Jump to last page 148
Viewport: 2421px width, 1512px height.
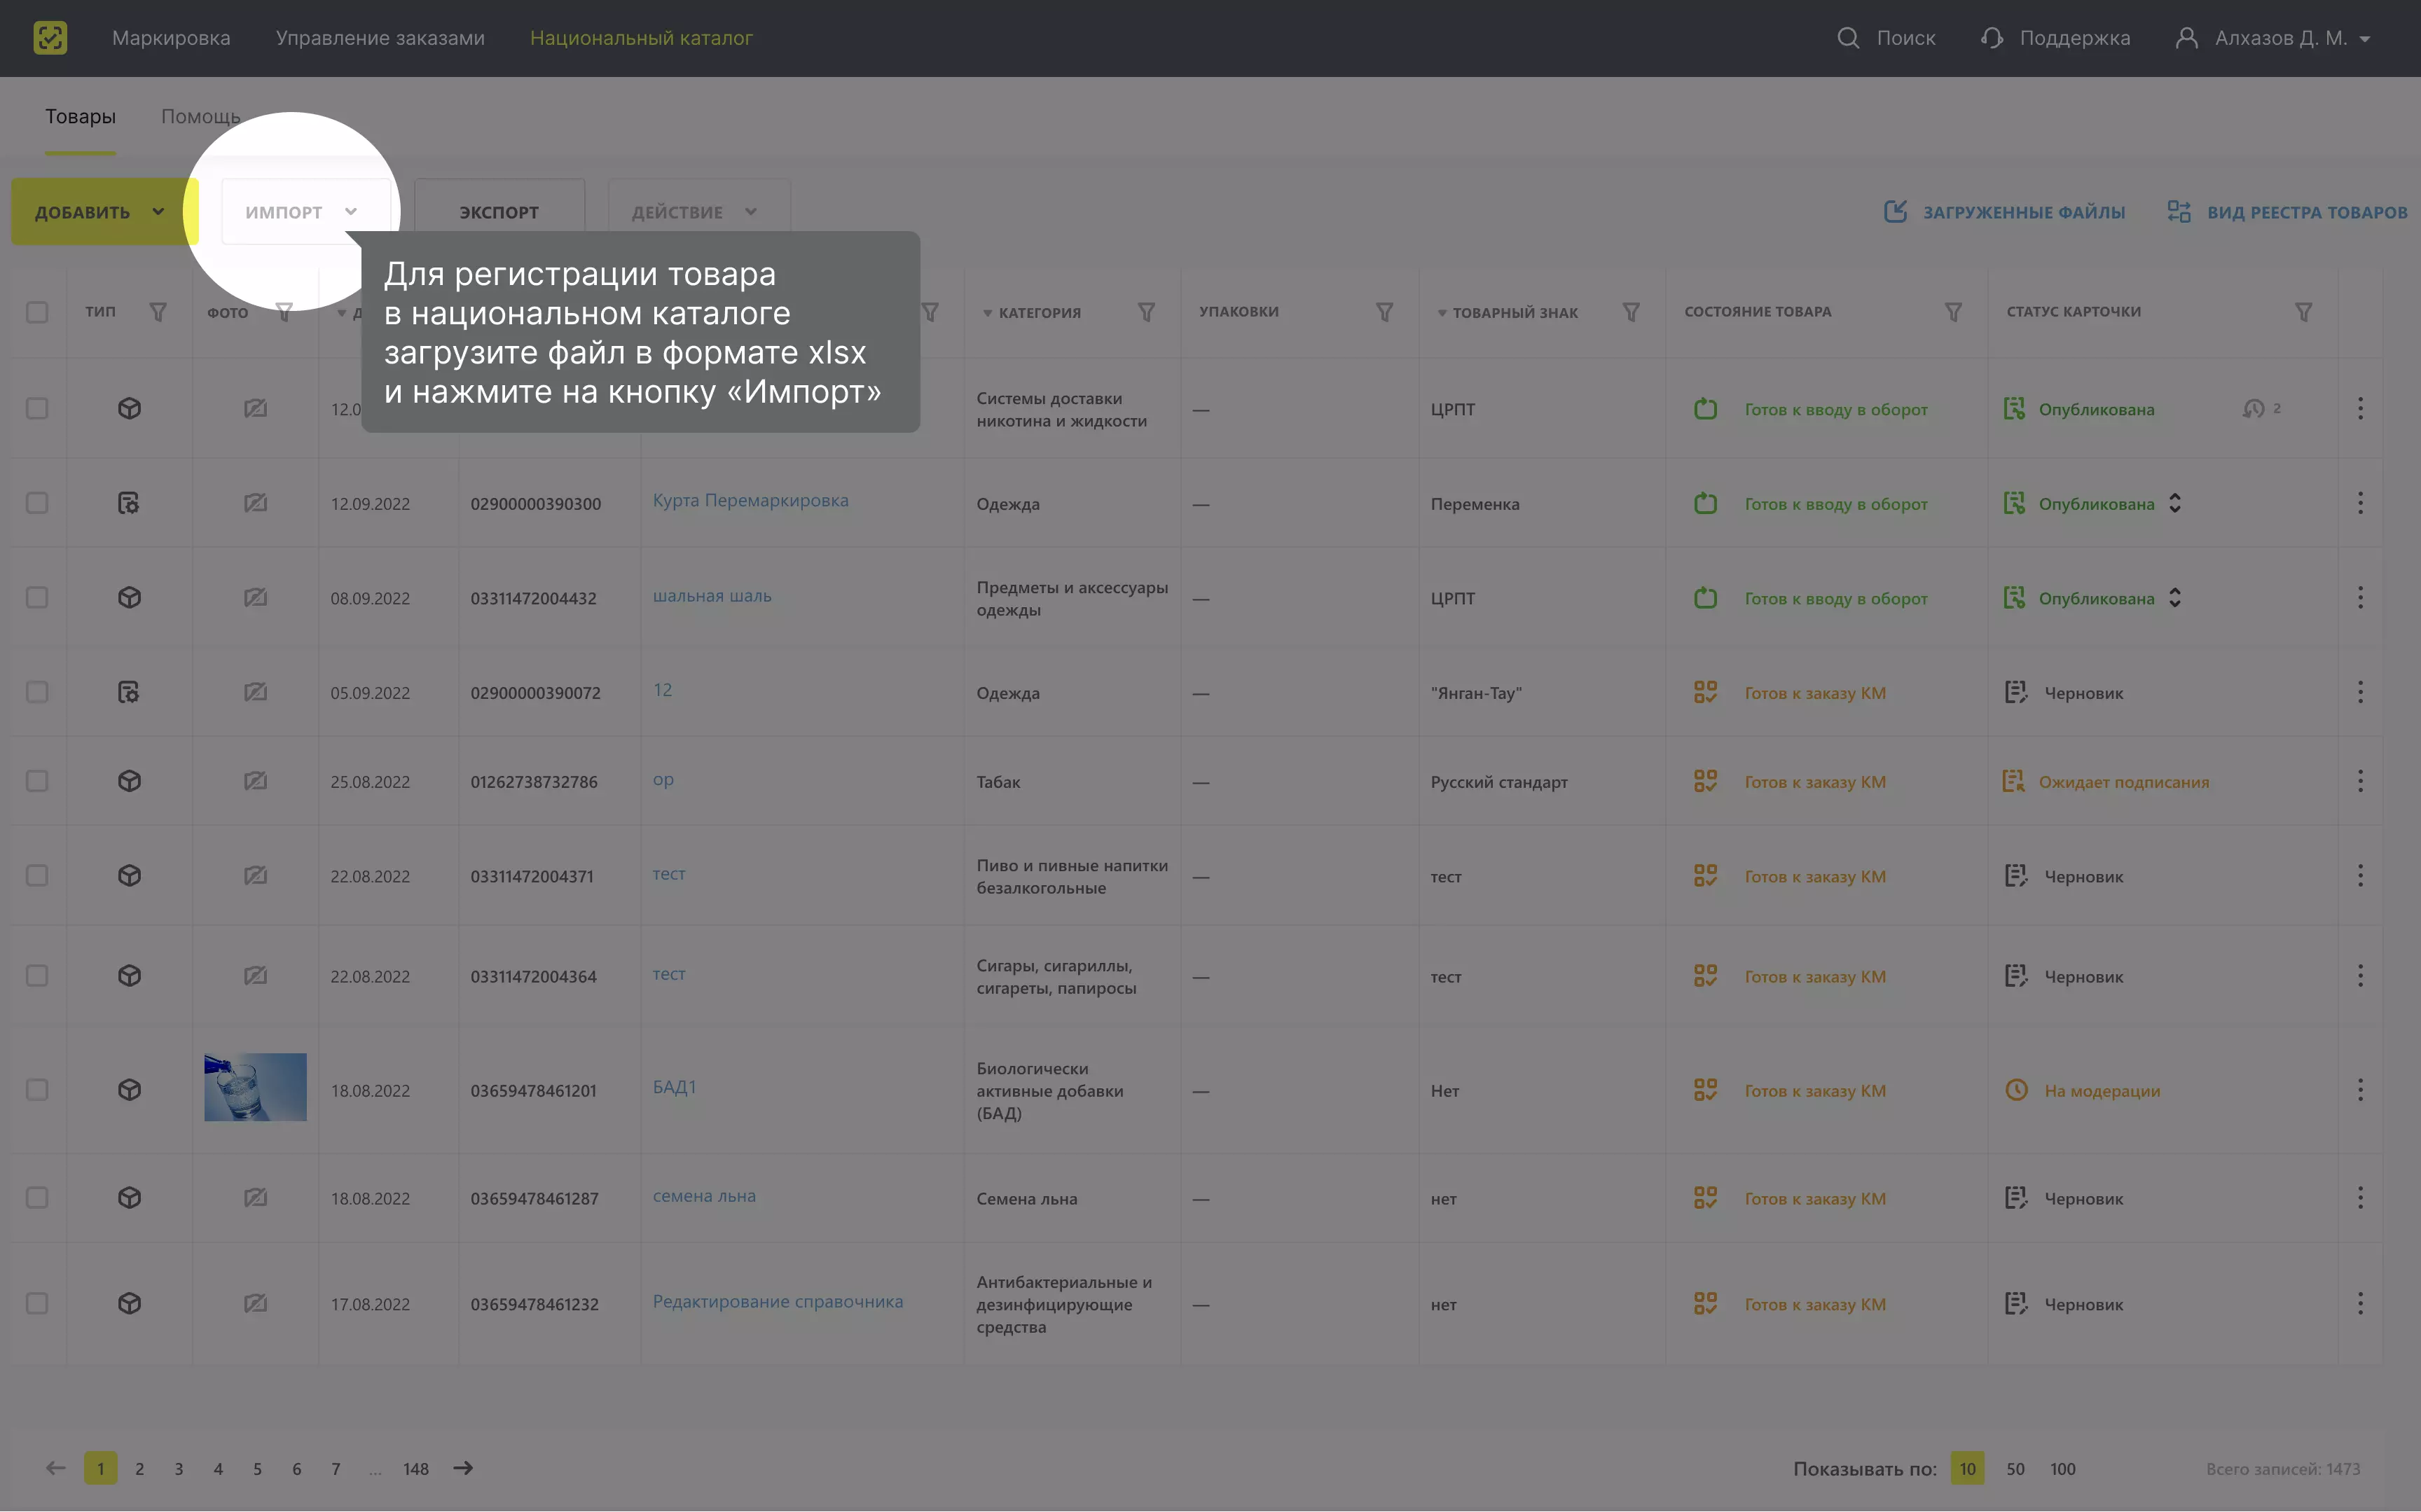pos(416,1468)
